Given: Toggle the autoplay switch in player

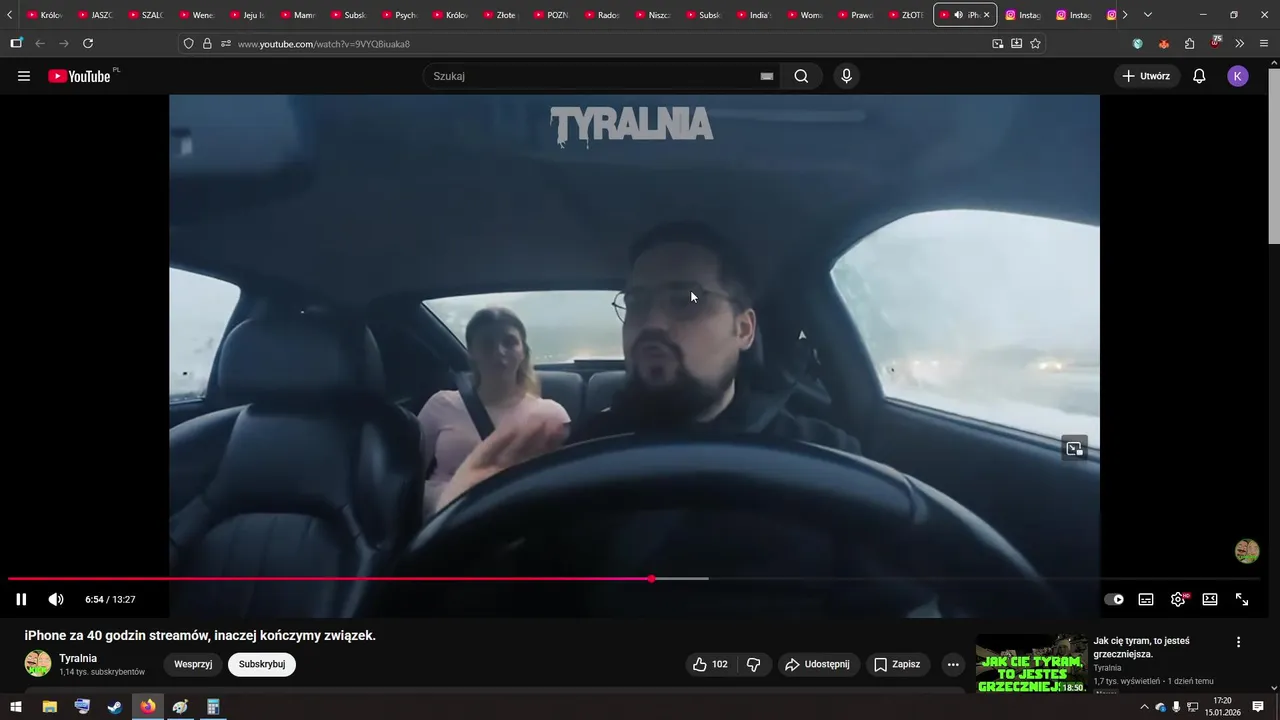Looking at the screenshot, I should point(1114,599).
